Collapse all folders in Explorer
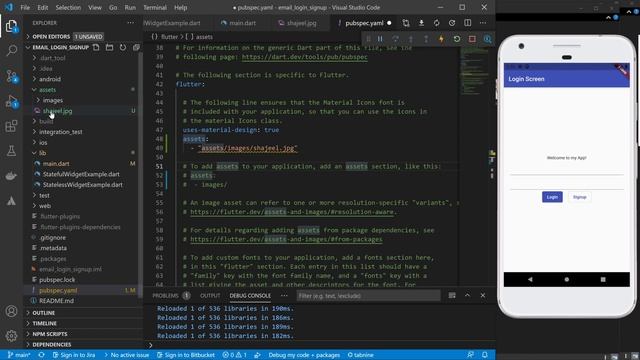Viewport: 640px width, 360px height. click(136, 47)
